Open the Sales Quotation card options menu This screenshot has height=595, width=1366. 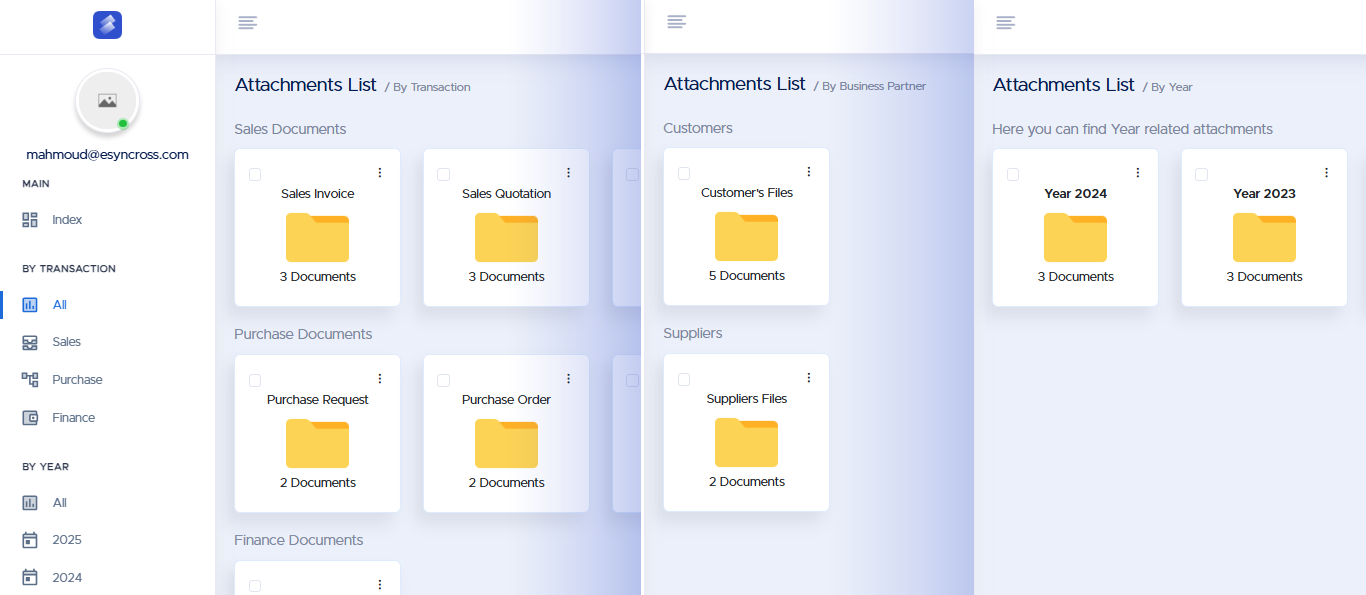click(x=569, y=173)
